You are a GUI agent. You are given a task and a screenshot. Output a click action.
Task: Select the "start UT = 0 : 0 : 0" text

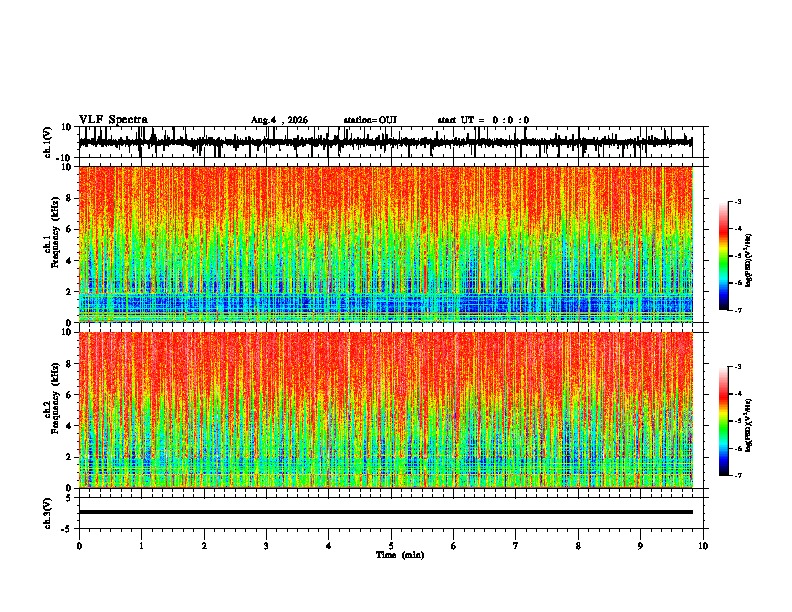click(483, 120)
